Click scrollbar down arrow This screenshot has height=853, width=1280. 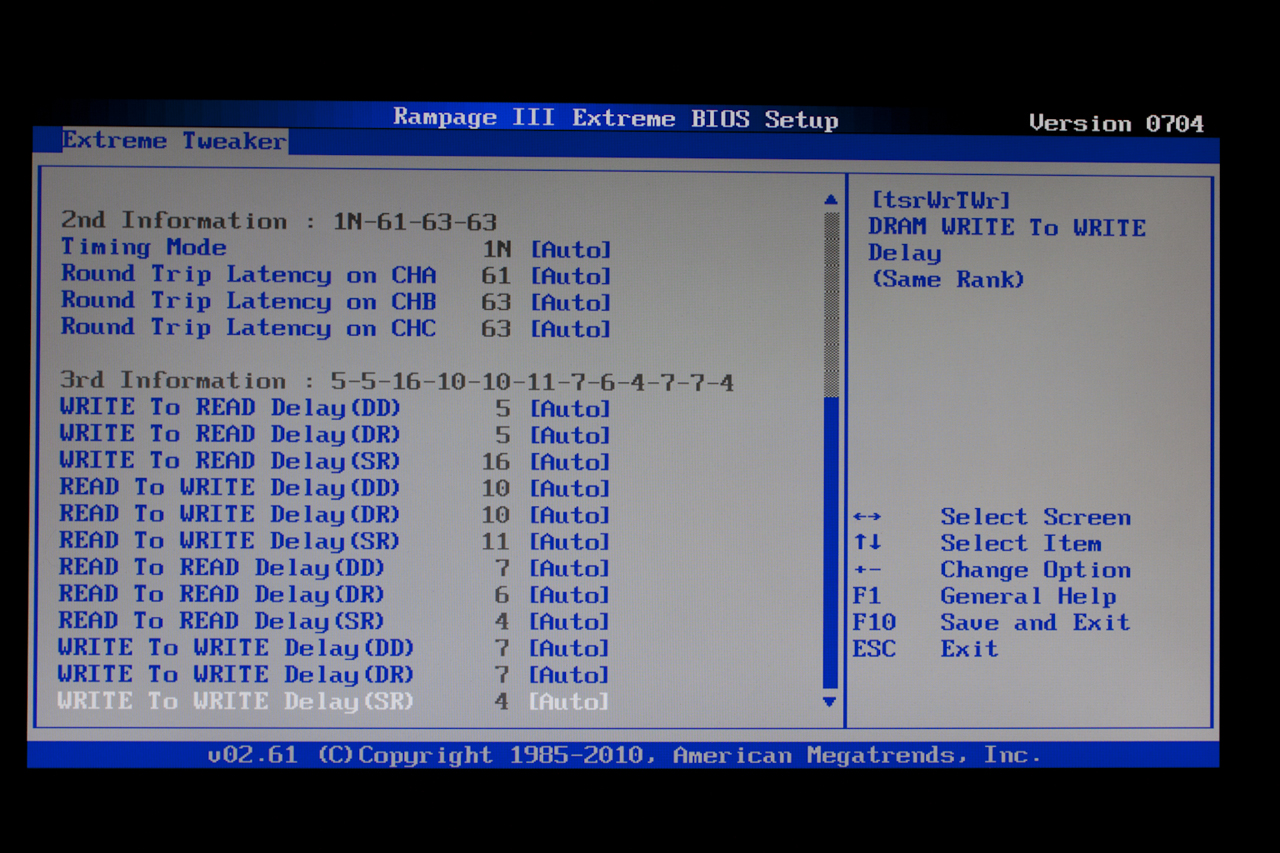(x=829, y=702)
